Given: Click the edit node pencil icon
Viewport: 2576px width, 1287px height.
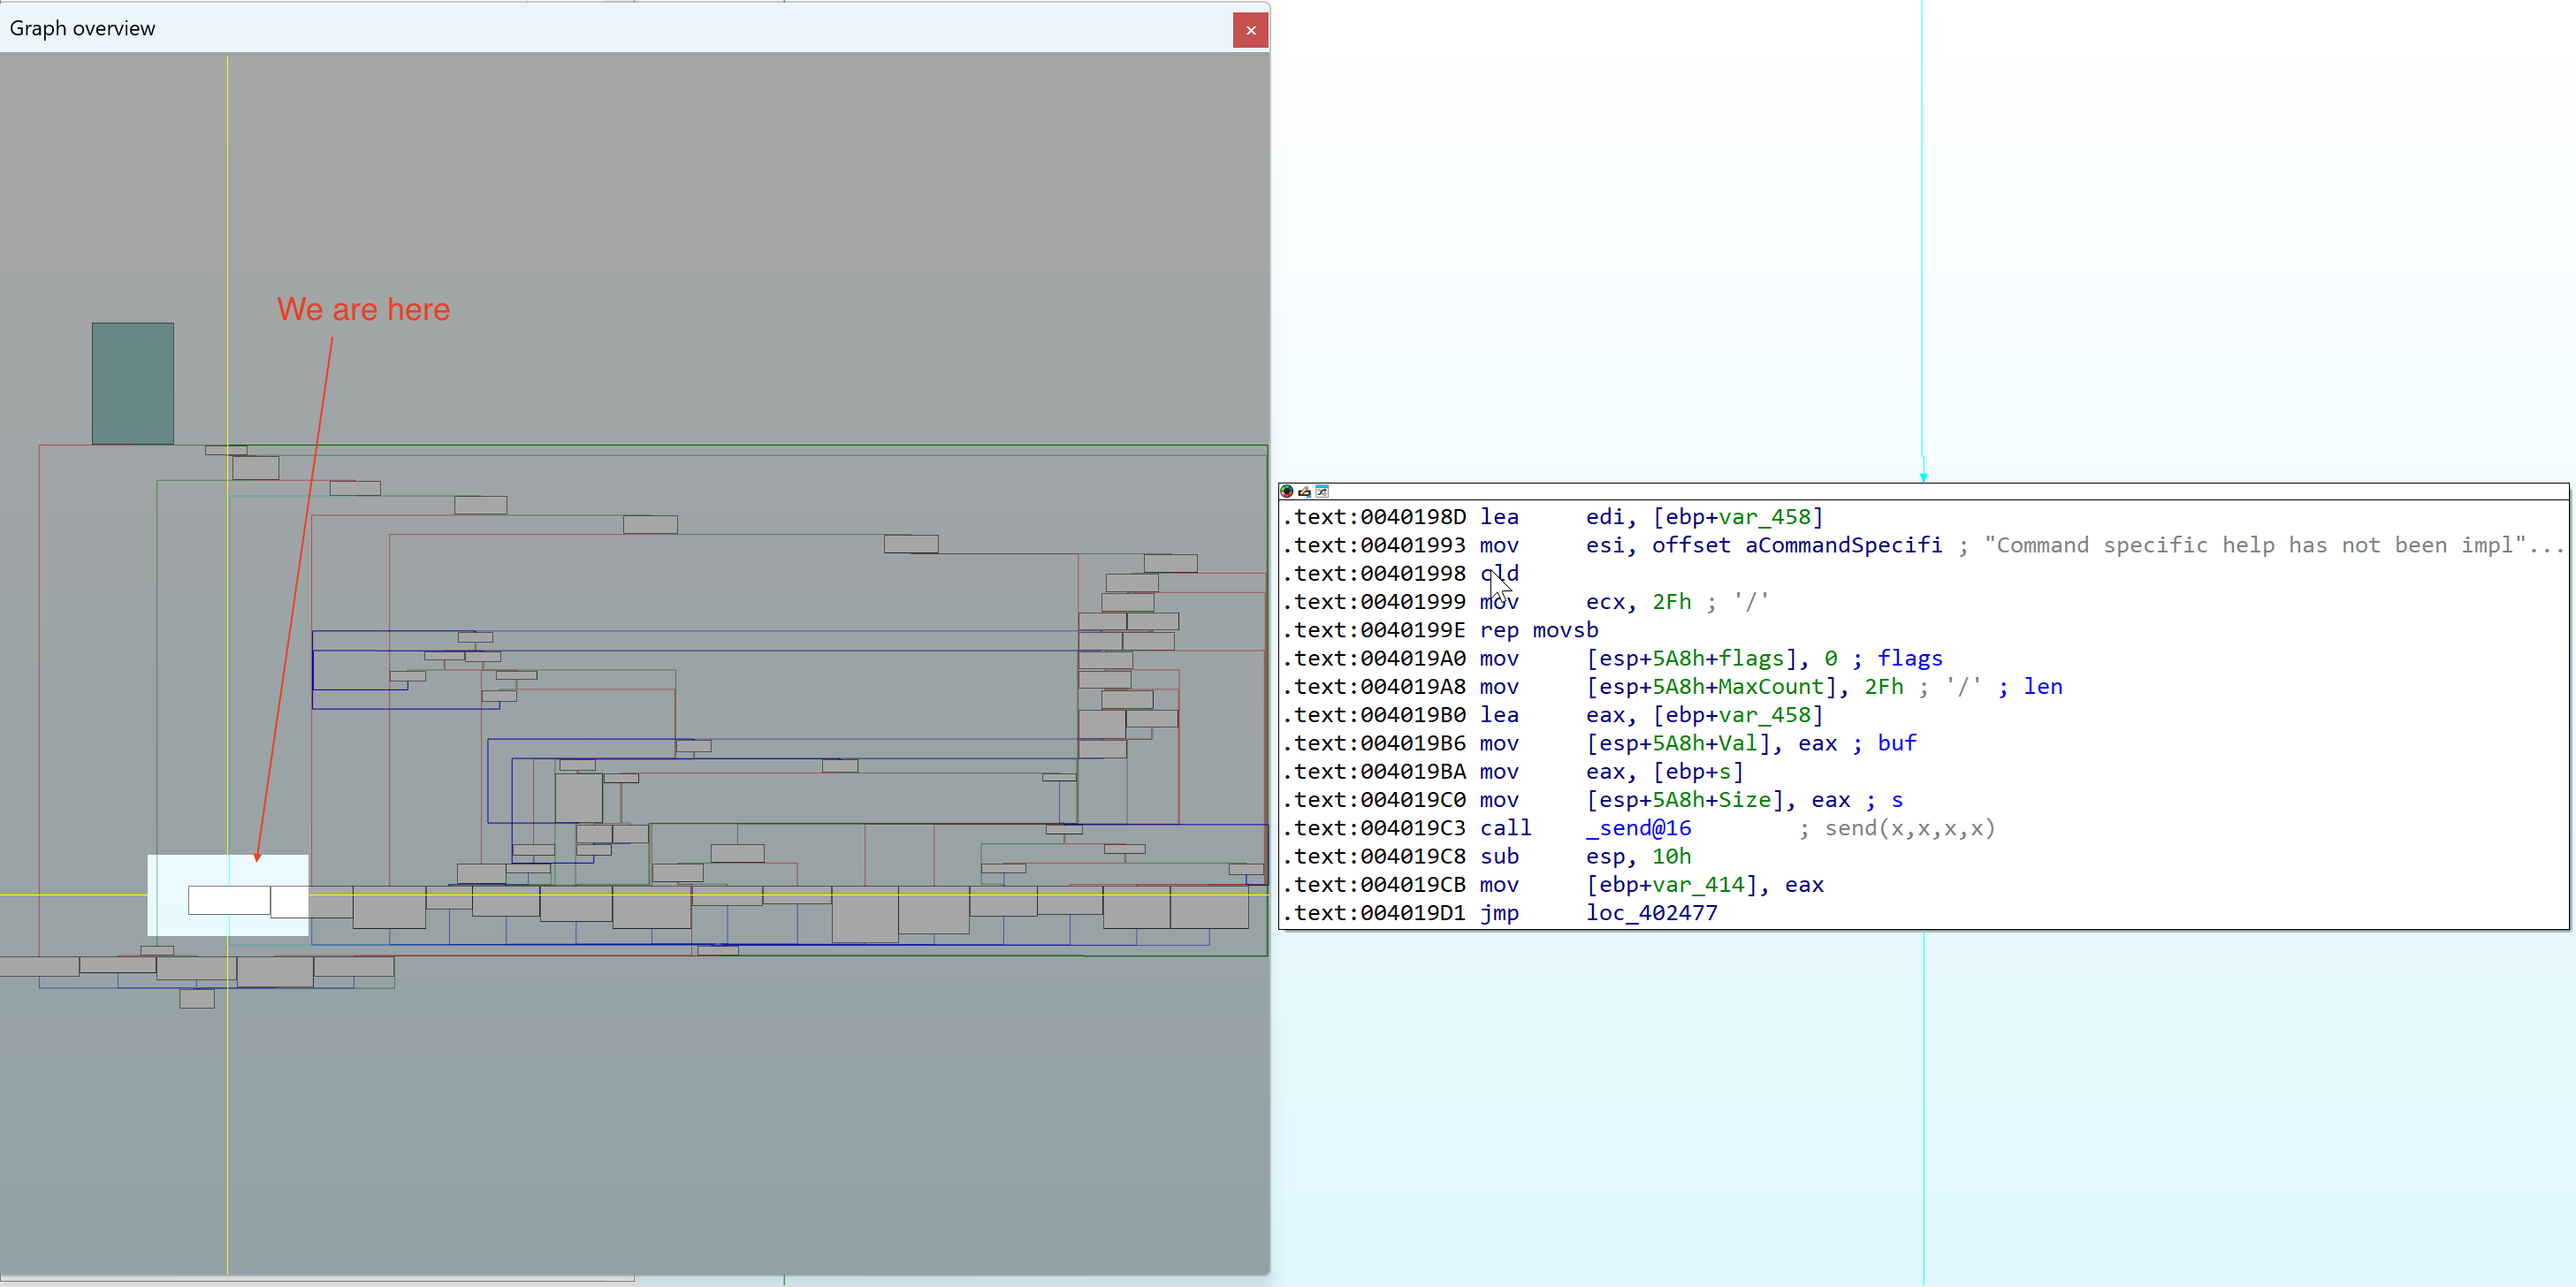Looking at the screenshot, I should click(1304, 491).
